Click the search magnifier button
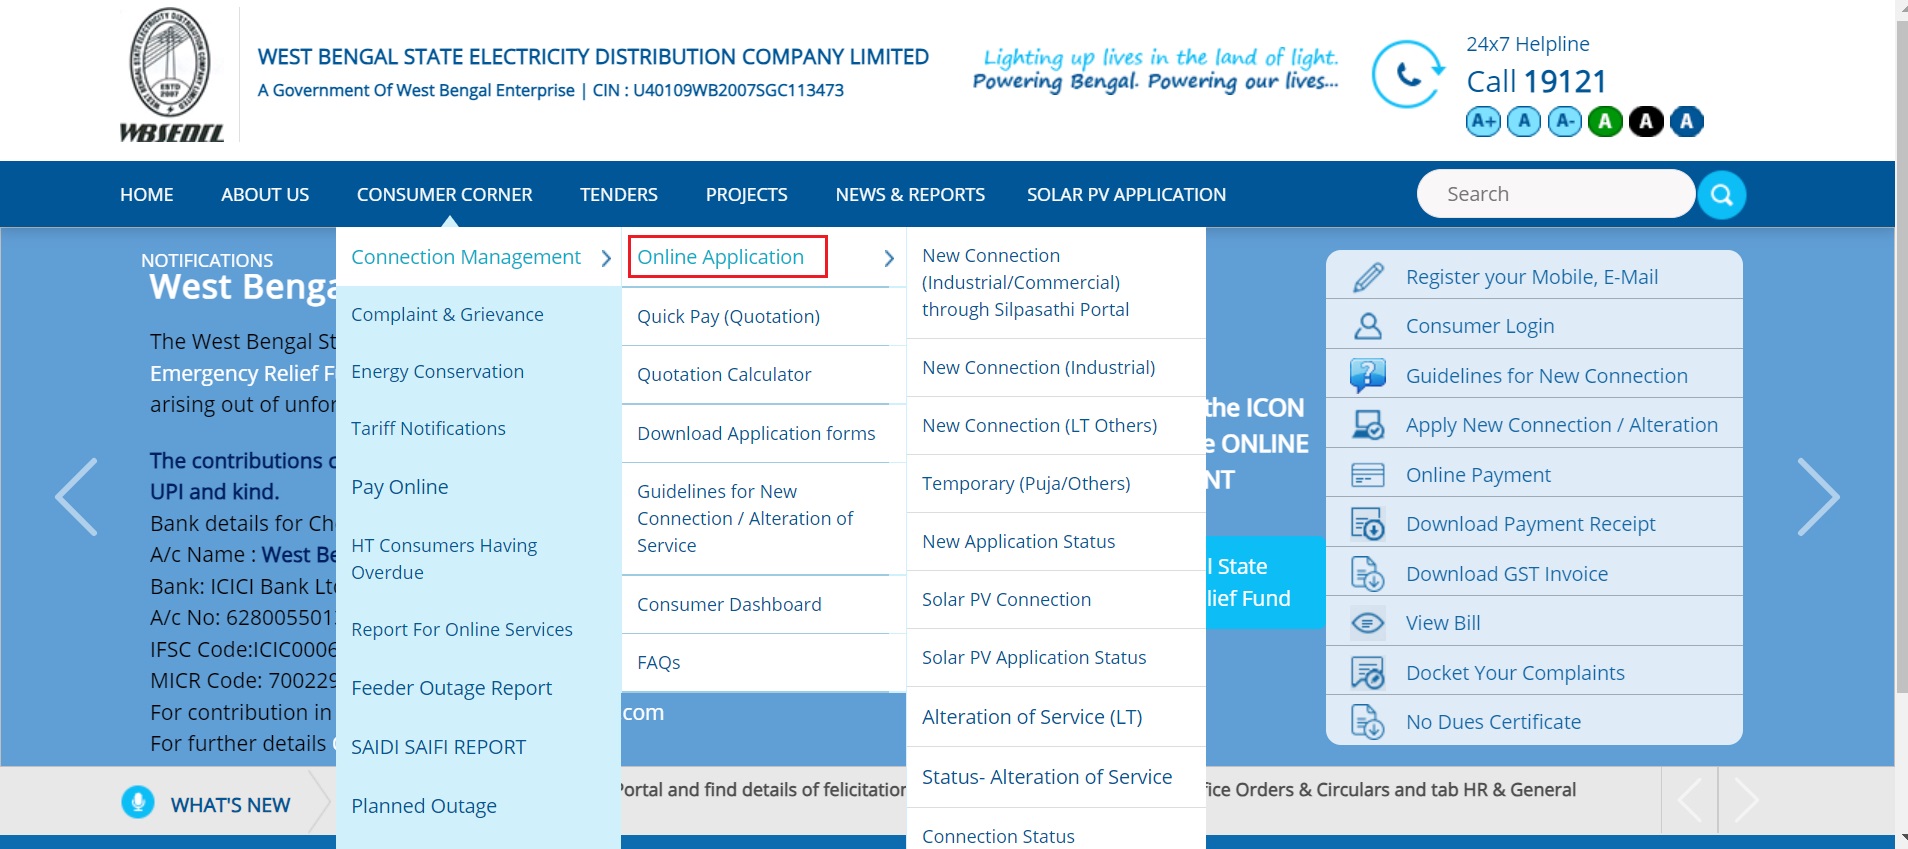The width and height of the screenshot is (1908, 849). pos(1721,194)
